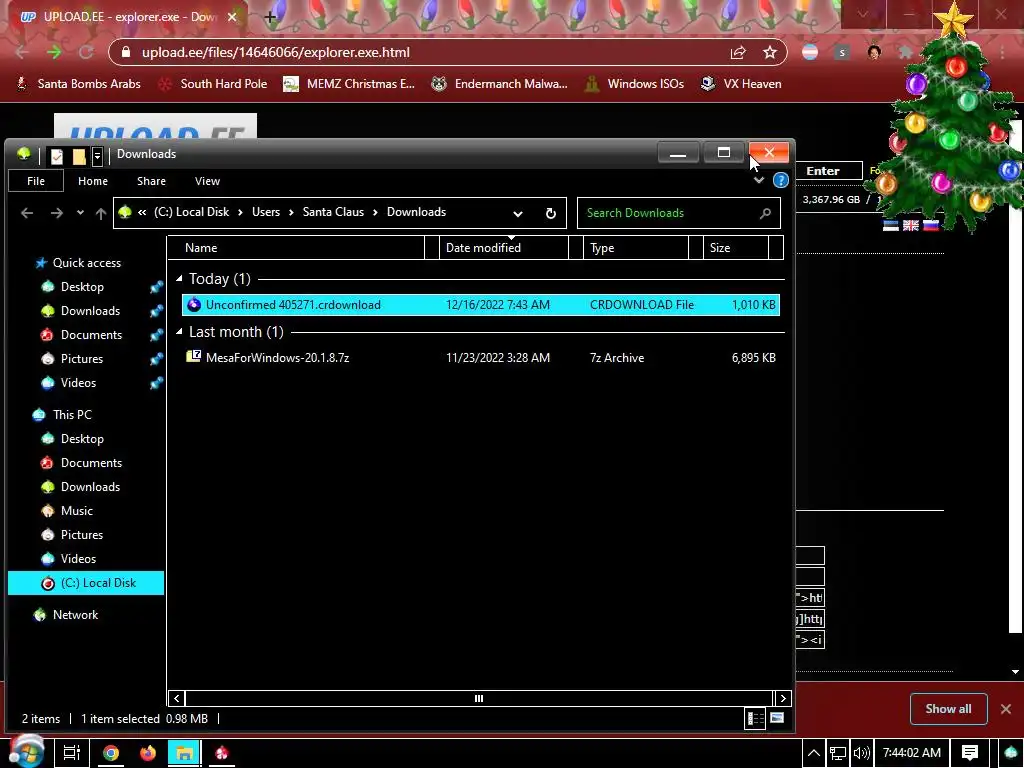
Task: Click Santa Claus in breadcrumb path
Action: click(x=333, y=212)
